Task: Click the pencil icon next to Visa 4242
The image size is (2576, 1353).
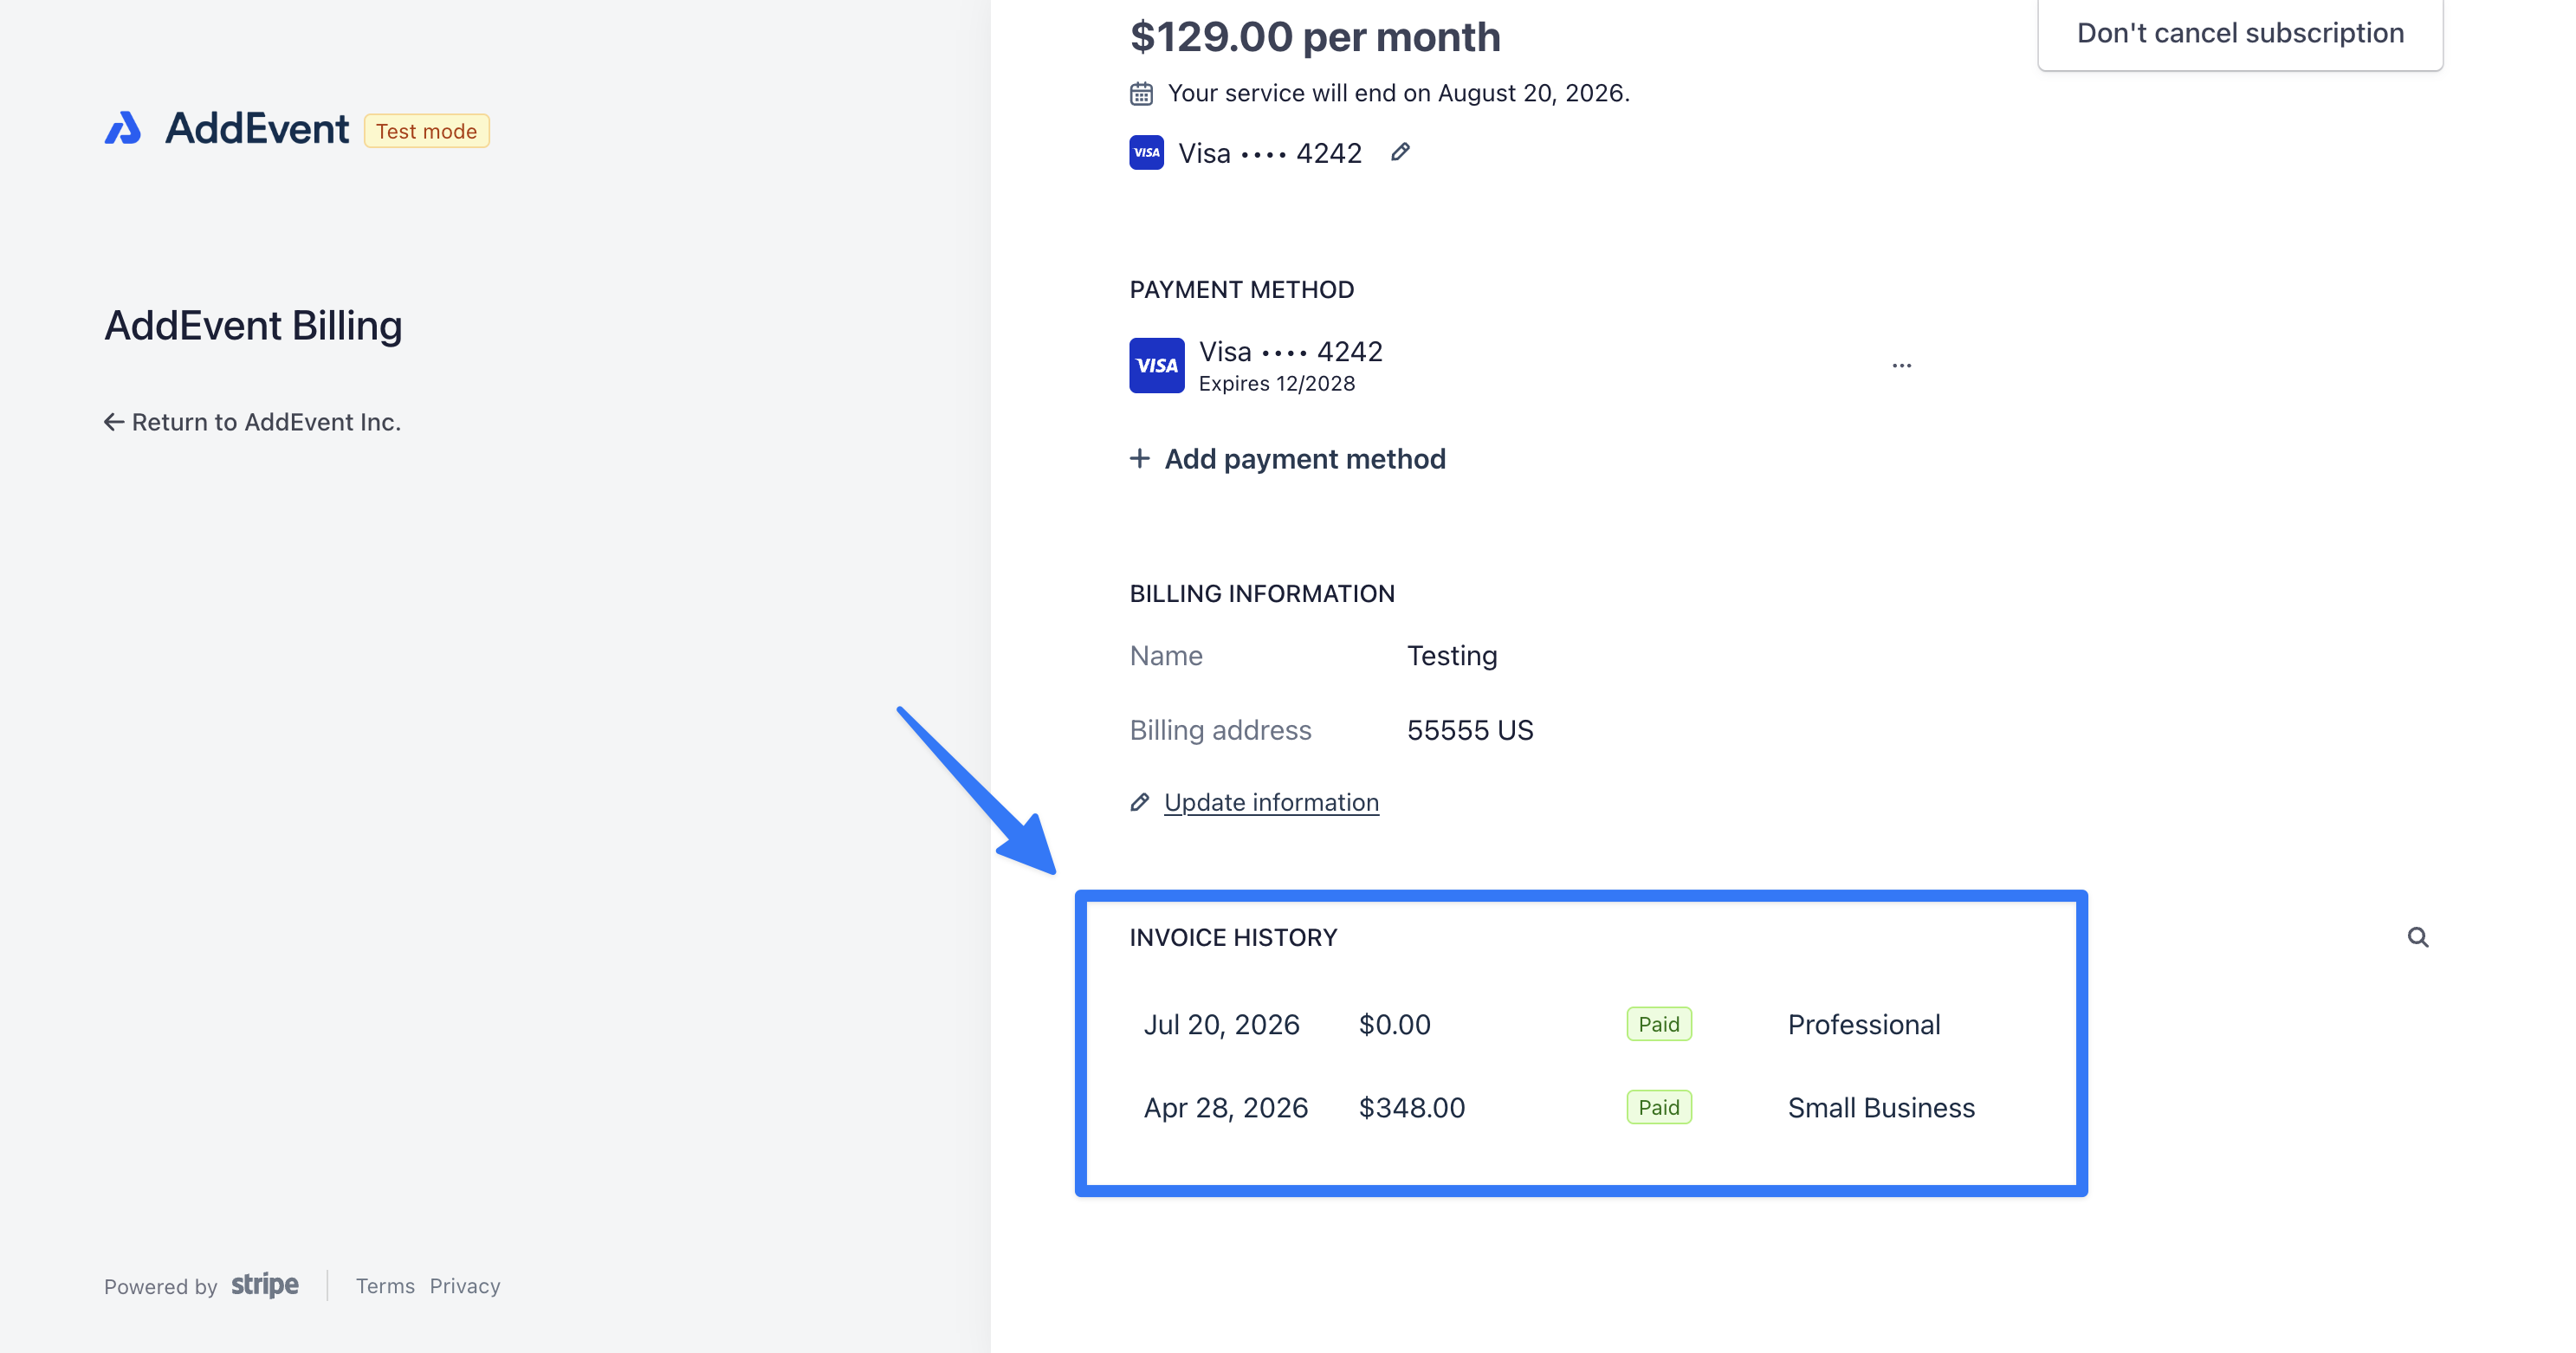Action: click(x=1400, y=152)
